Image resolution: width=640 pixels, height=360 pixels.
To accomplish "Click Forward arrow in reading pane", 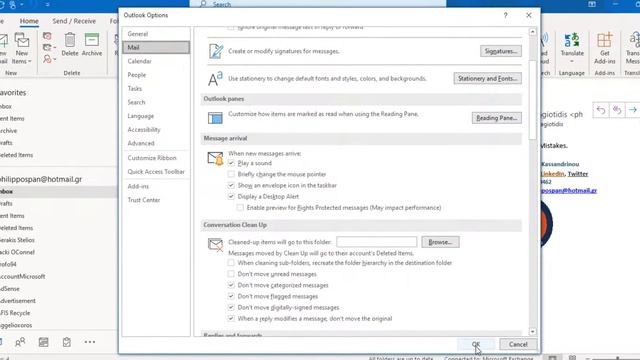I will pos(633,110).
